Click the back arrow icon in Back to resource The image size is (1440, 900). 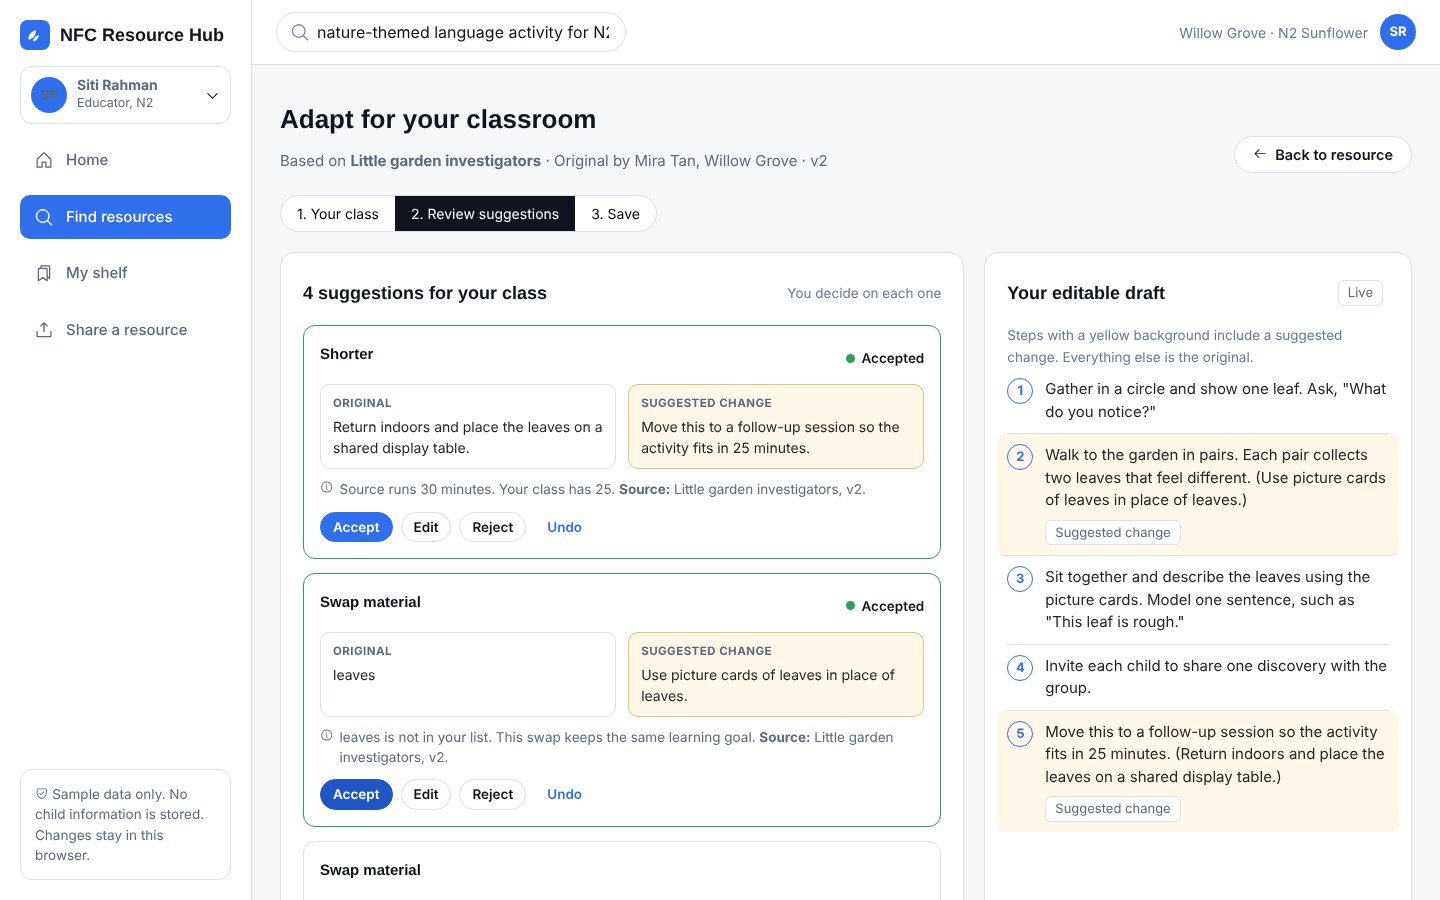(x=1260, y=154)
